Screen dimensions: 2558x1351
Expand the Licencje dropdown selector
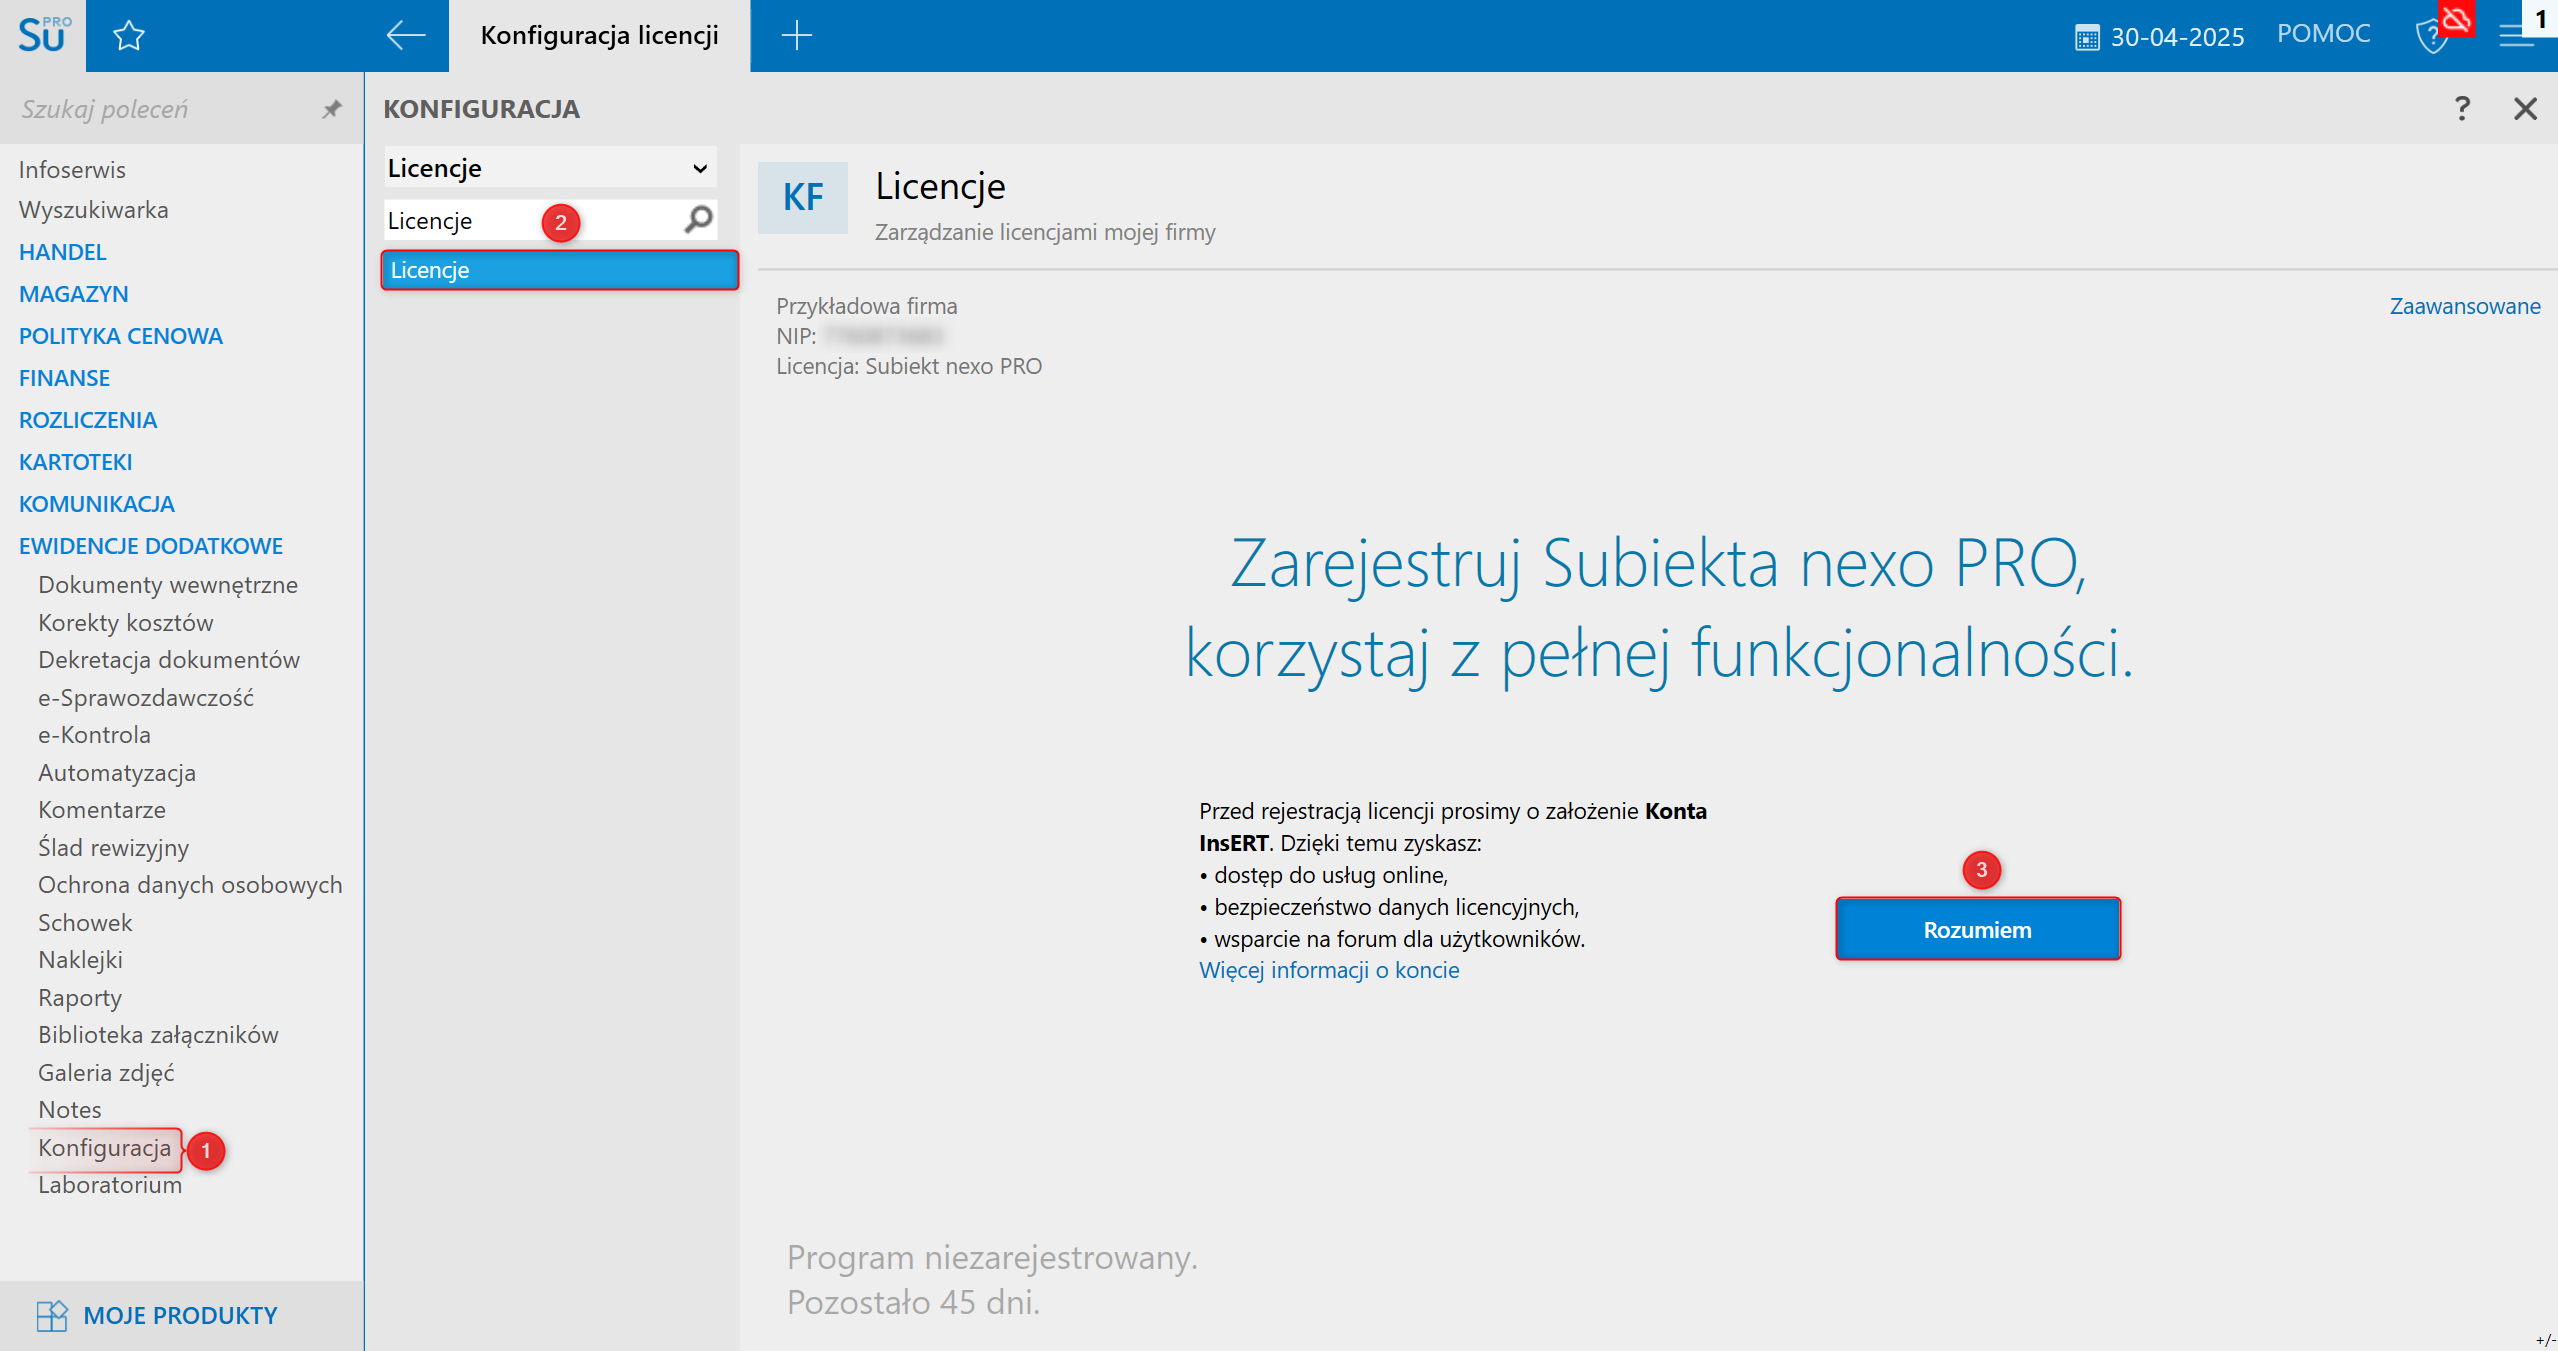pos(700,168)
